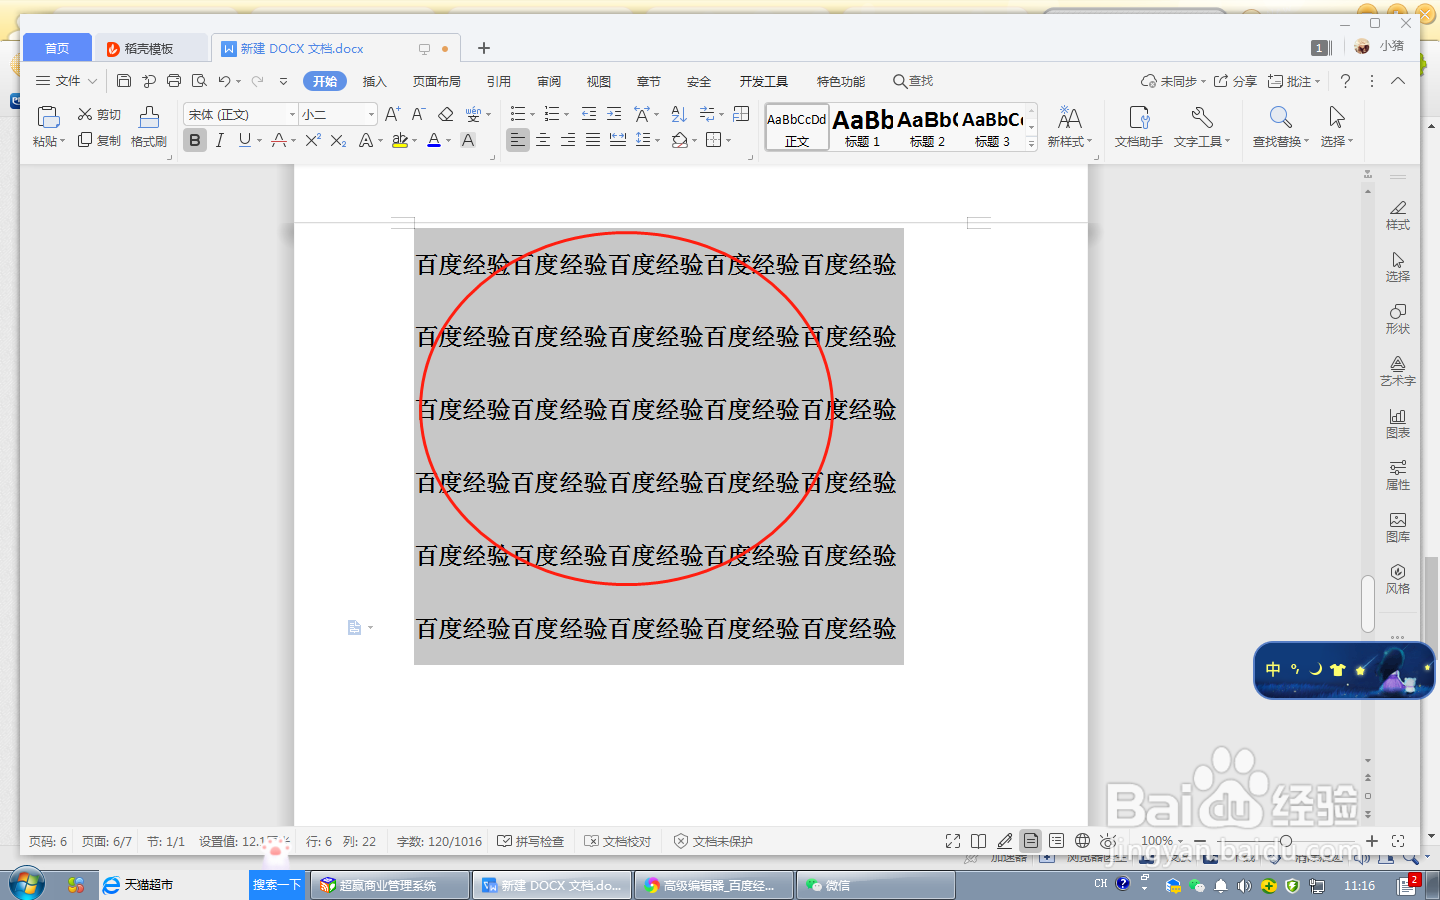1440x900 pixels.
Task: Switch to 页面布局 ribbon tab
Action: (x=437, y=81)
